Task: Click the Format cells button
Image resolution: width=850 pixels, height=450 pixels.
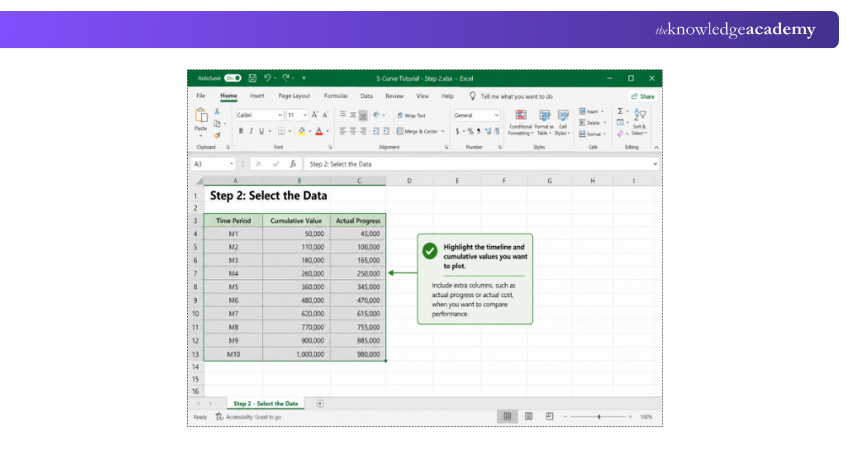Action: tap(592, 133)
